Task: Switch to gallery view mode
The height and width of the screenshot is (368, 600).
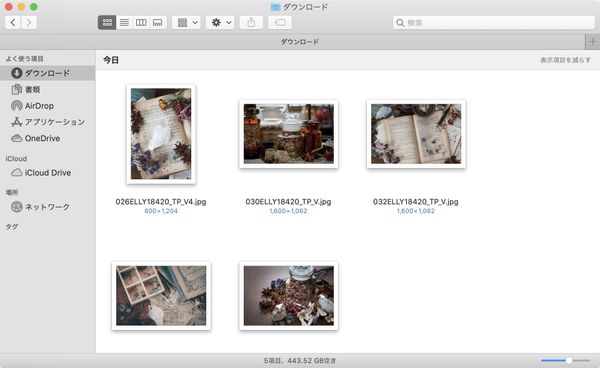Action: coord(158,23)
